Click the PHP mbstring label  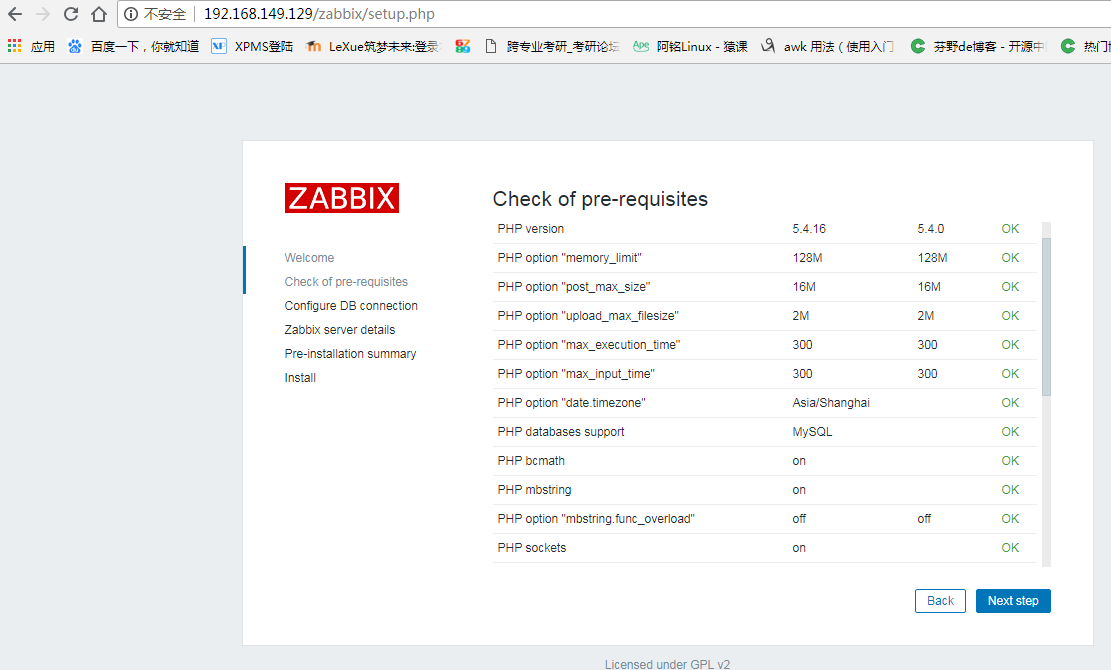534,490
